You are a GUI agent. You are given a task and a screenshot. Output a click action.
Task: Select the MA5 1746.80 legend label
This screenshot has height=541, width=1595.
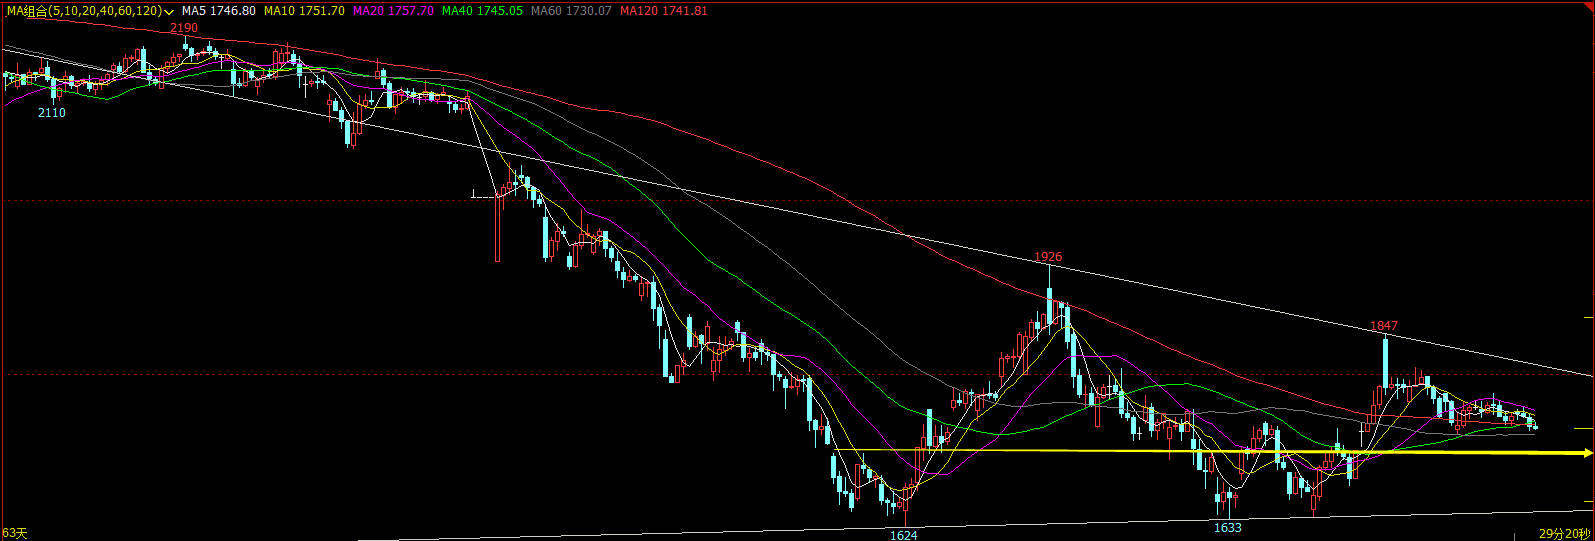tap(219, 11)
